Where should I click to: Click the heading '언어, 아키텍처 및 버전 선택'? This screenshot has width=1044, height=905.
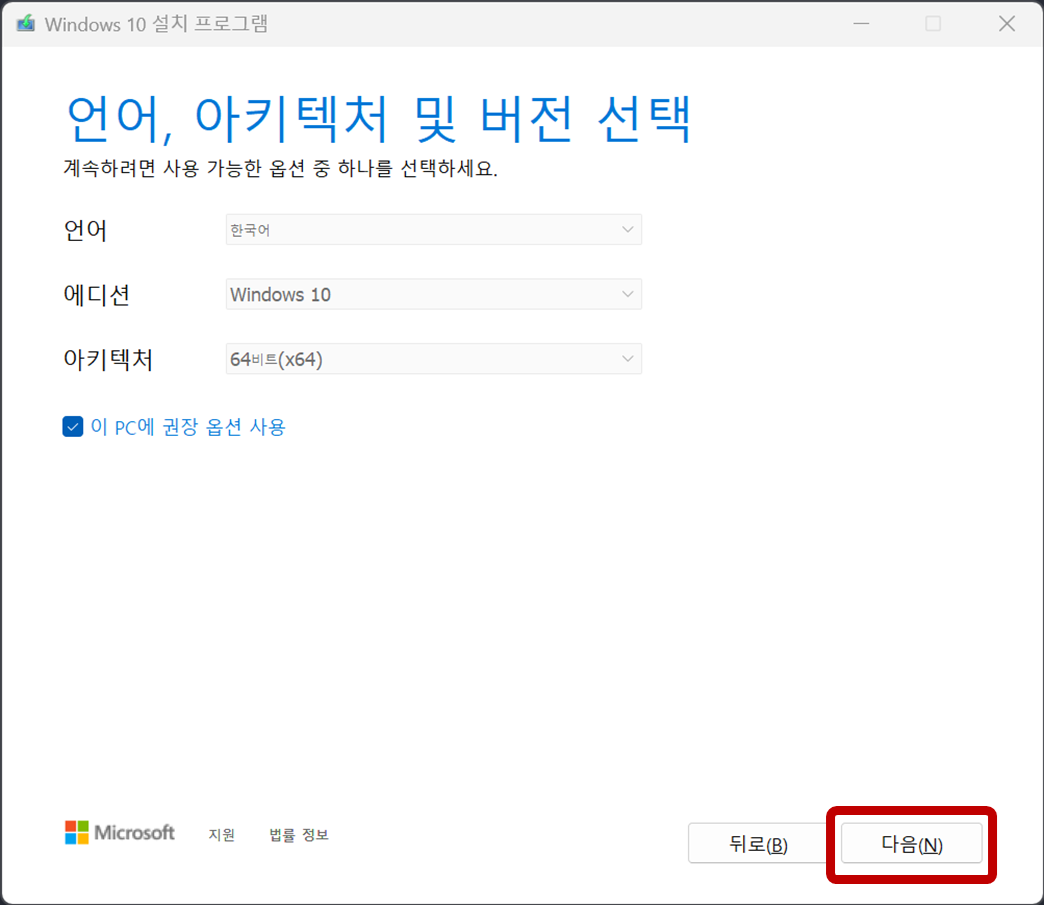pos(380,119)
